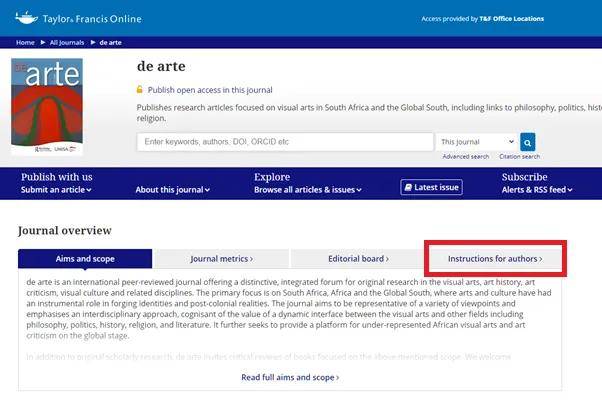Viewport: 602px width, 406px height.
Task: Expand Alerts & RSS feed menu
Action: point(537,190)
